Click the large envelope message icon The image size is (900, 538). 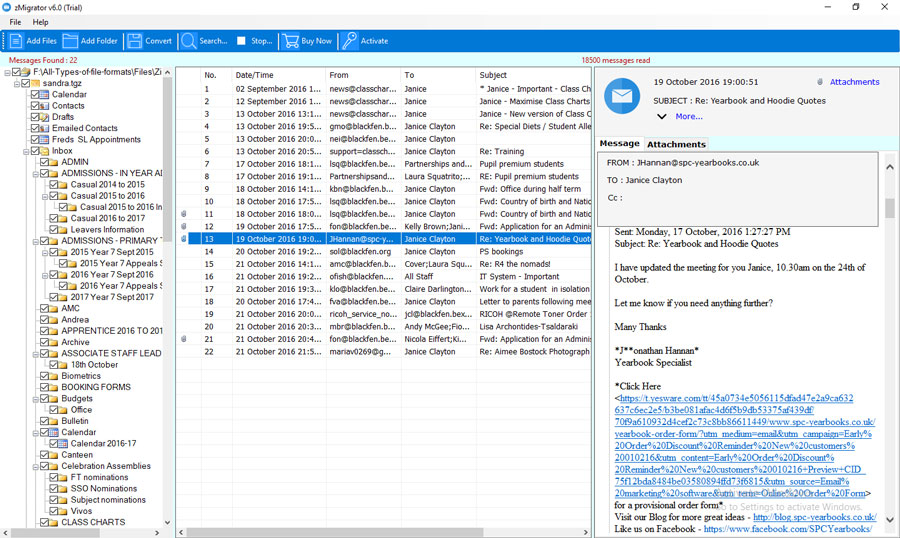point(622,96)
